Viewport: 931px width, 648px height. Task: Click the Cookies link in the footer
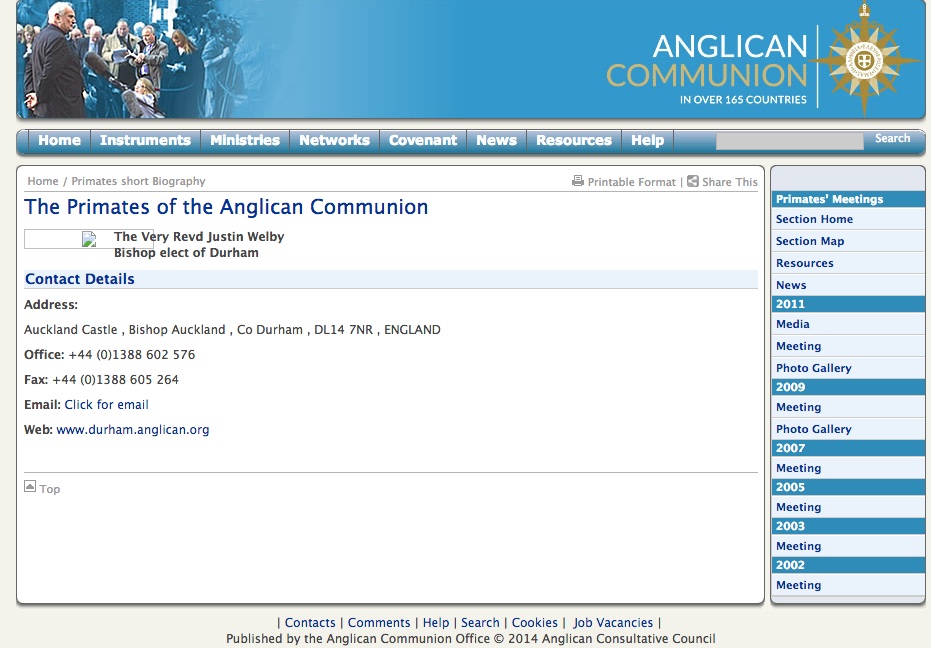(534, 622)
